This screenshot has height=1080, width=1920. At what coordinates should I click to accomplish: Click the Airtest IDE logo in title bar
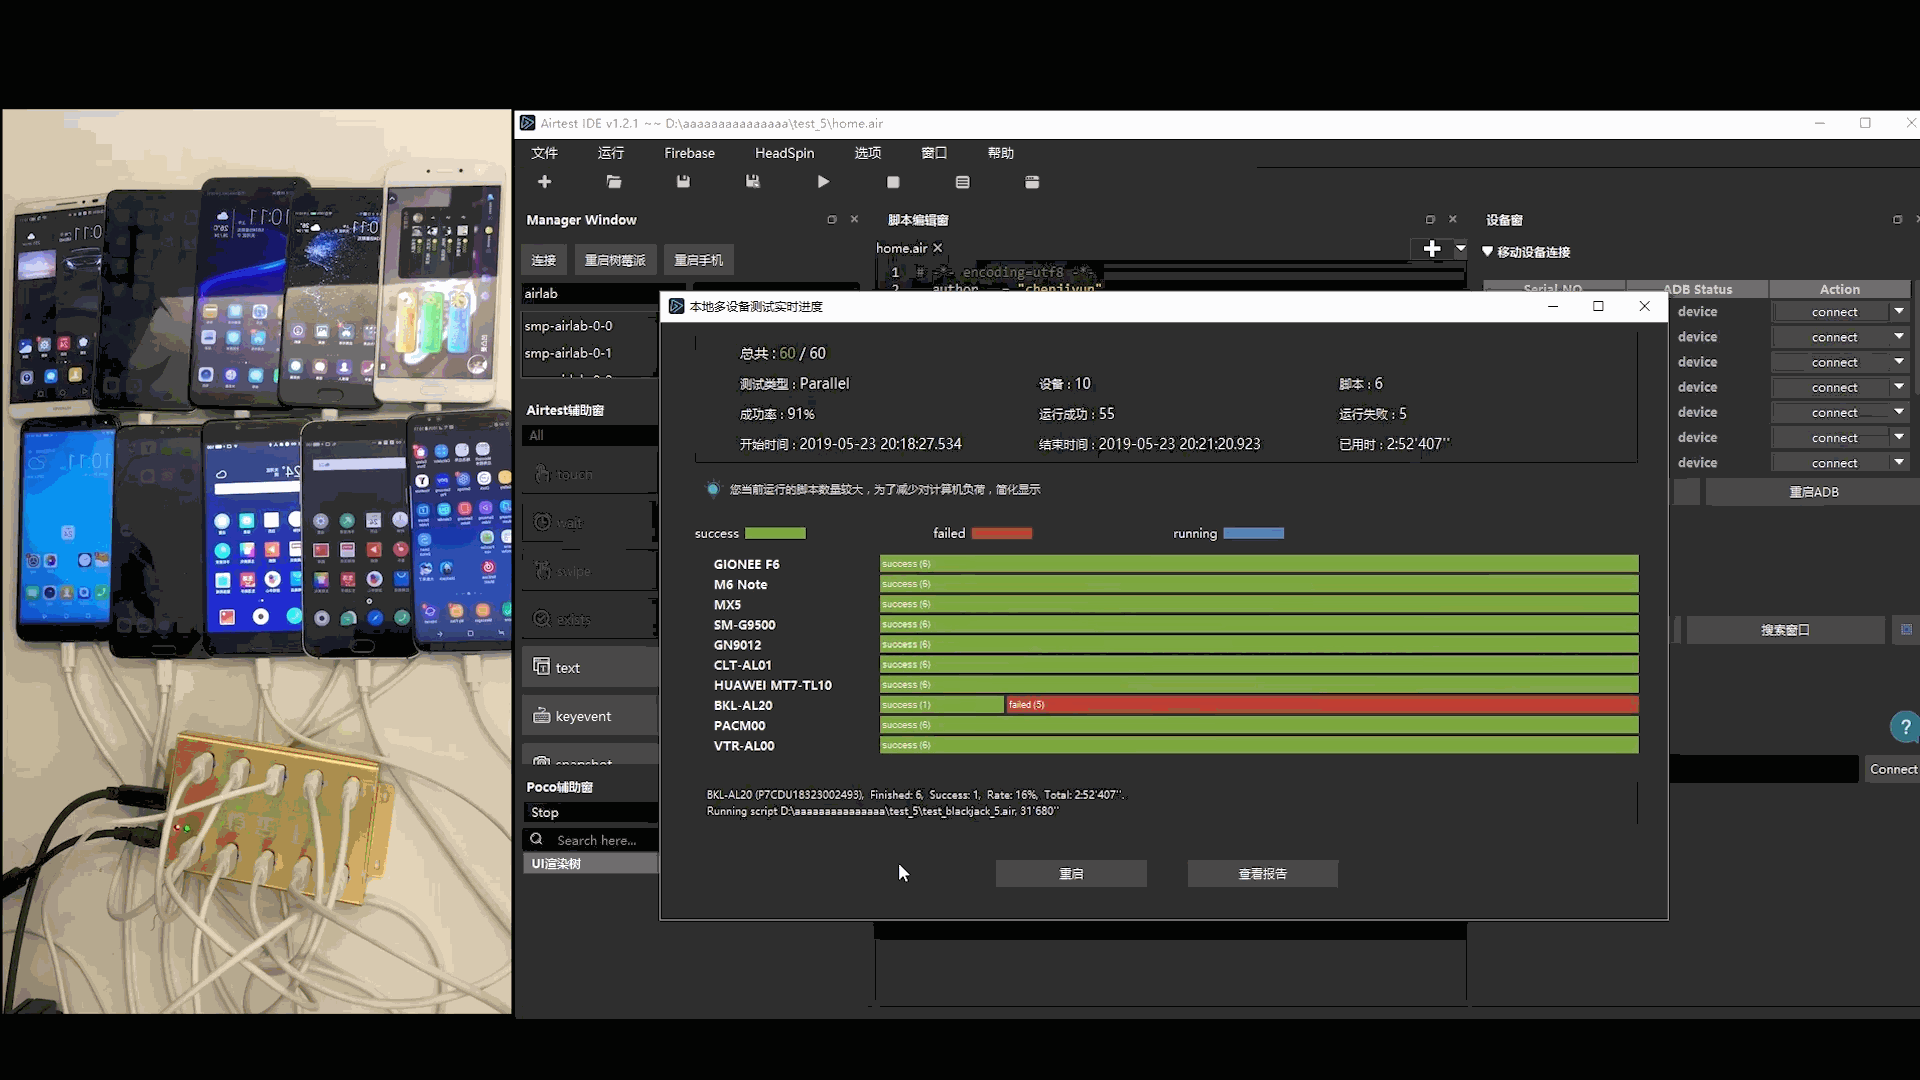point(527,123)
